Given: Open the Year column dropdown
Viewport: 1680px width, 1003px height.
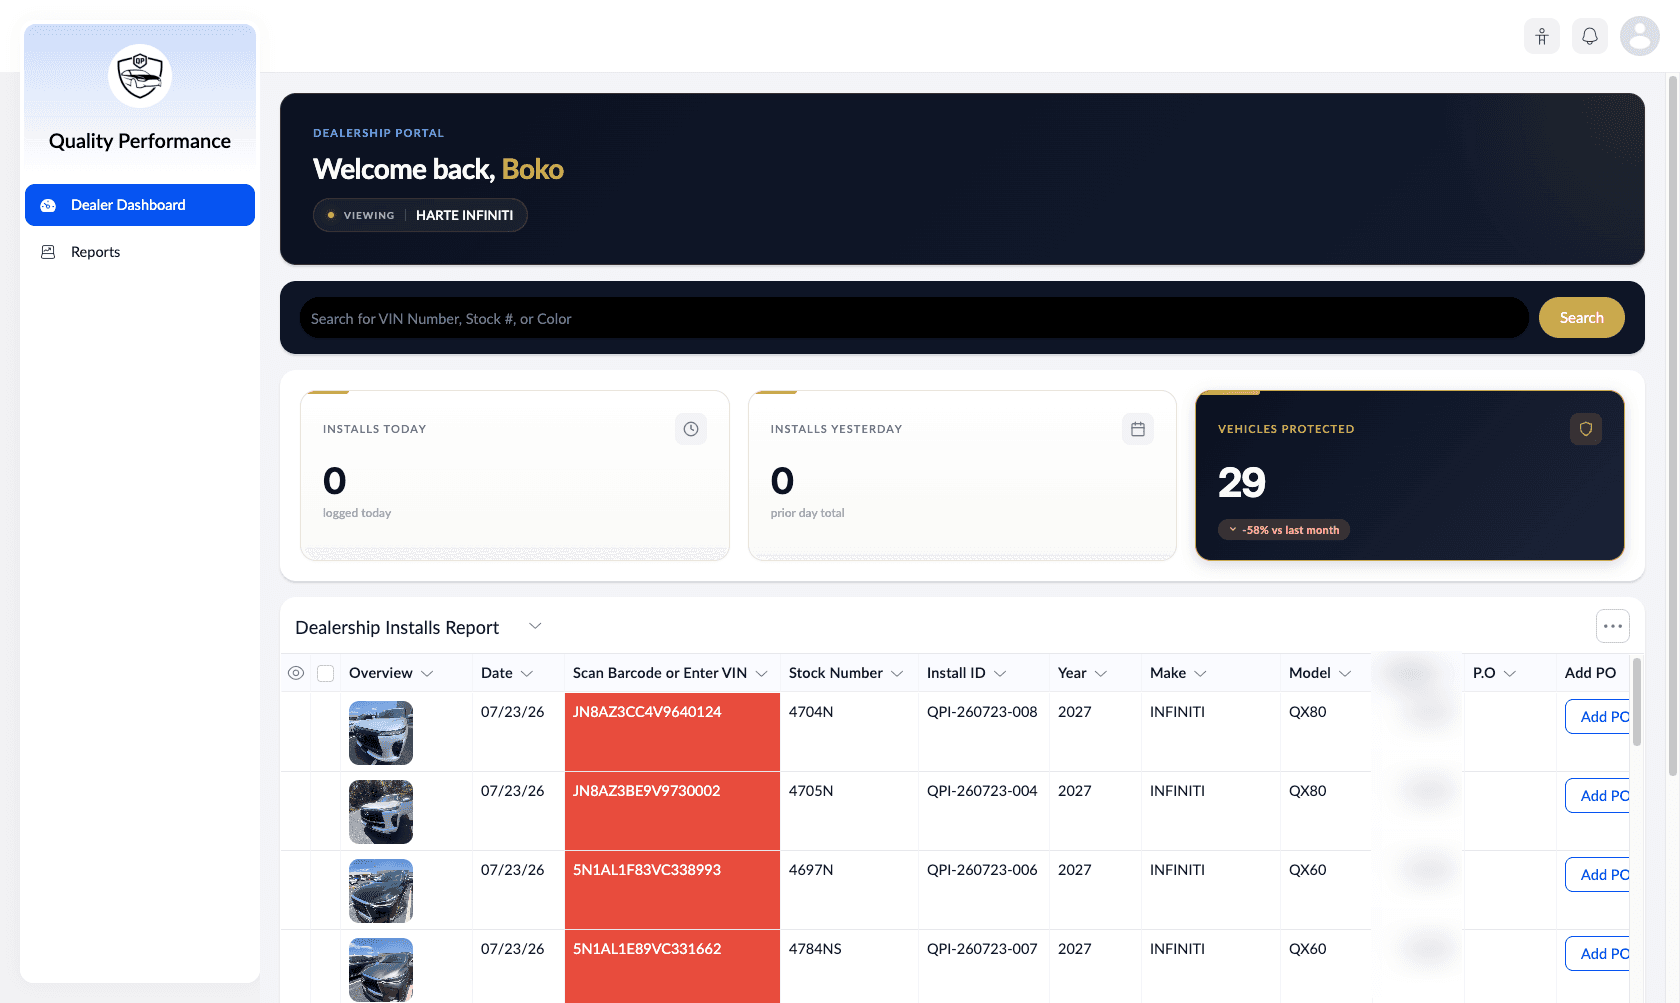Looking at the screenshot, I should point(1101,673).
